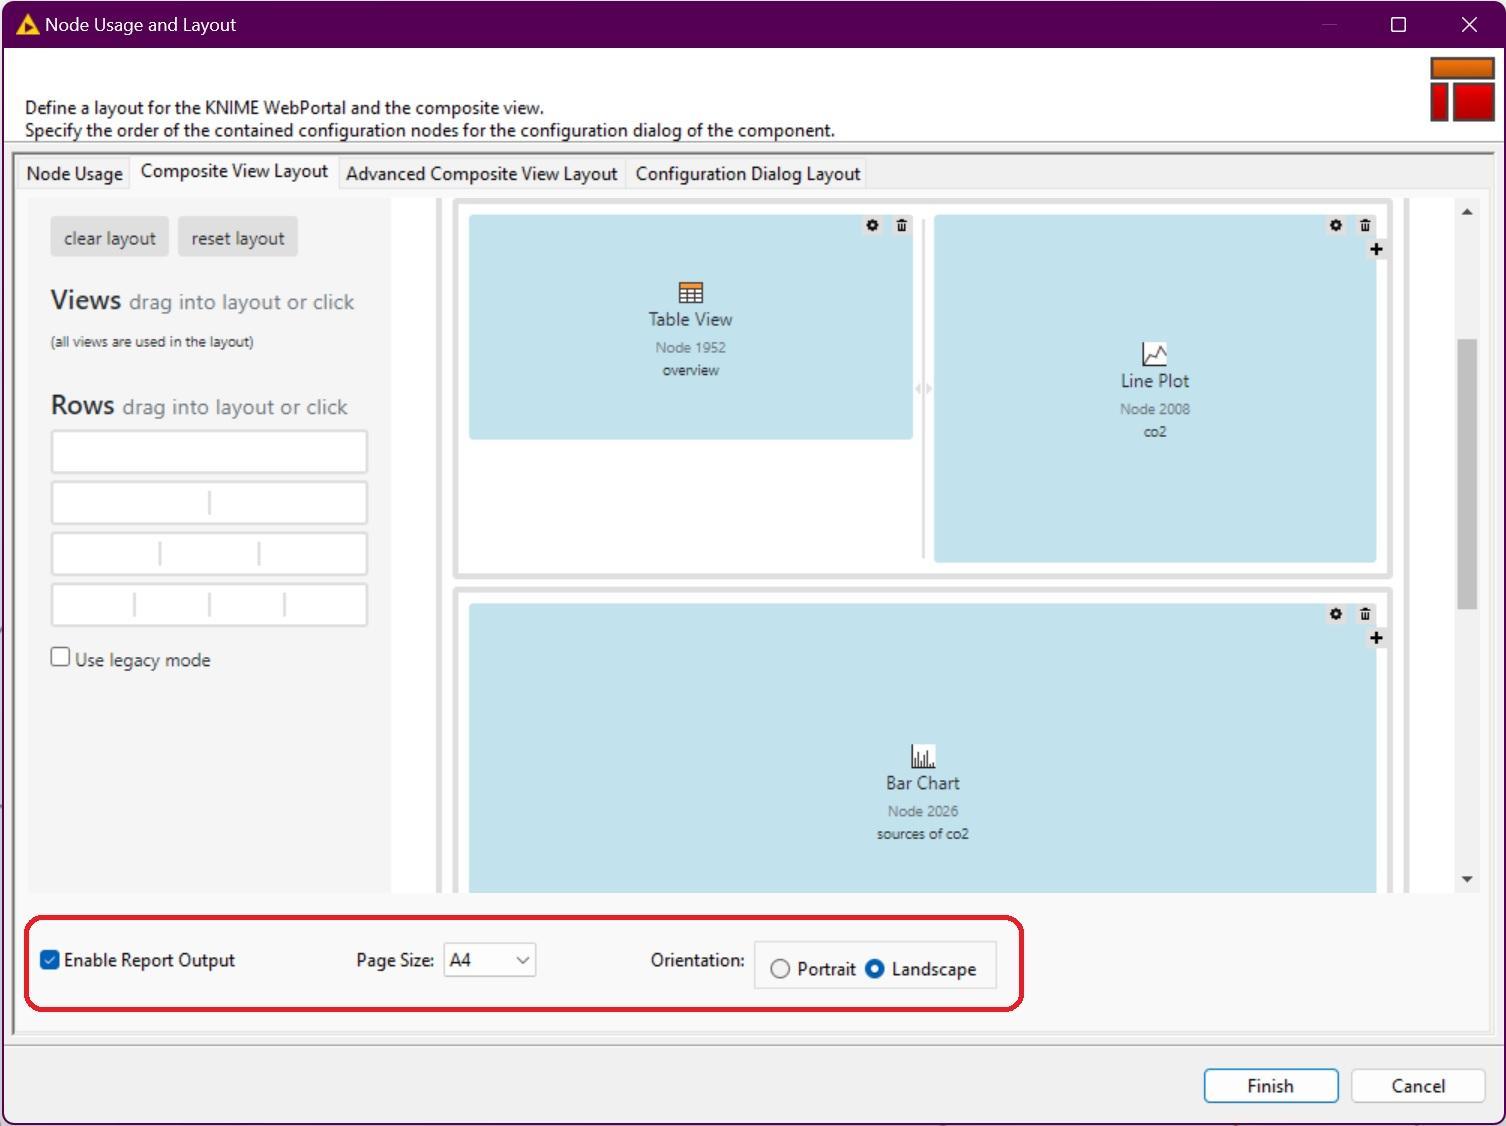Remove Line Plot using its trash icon
Screen dimensions: 1506x1126
pyautogui.click(x=1365, y=225)
